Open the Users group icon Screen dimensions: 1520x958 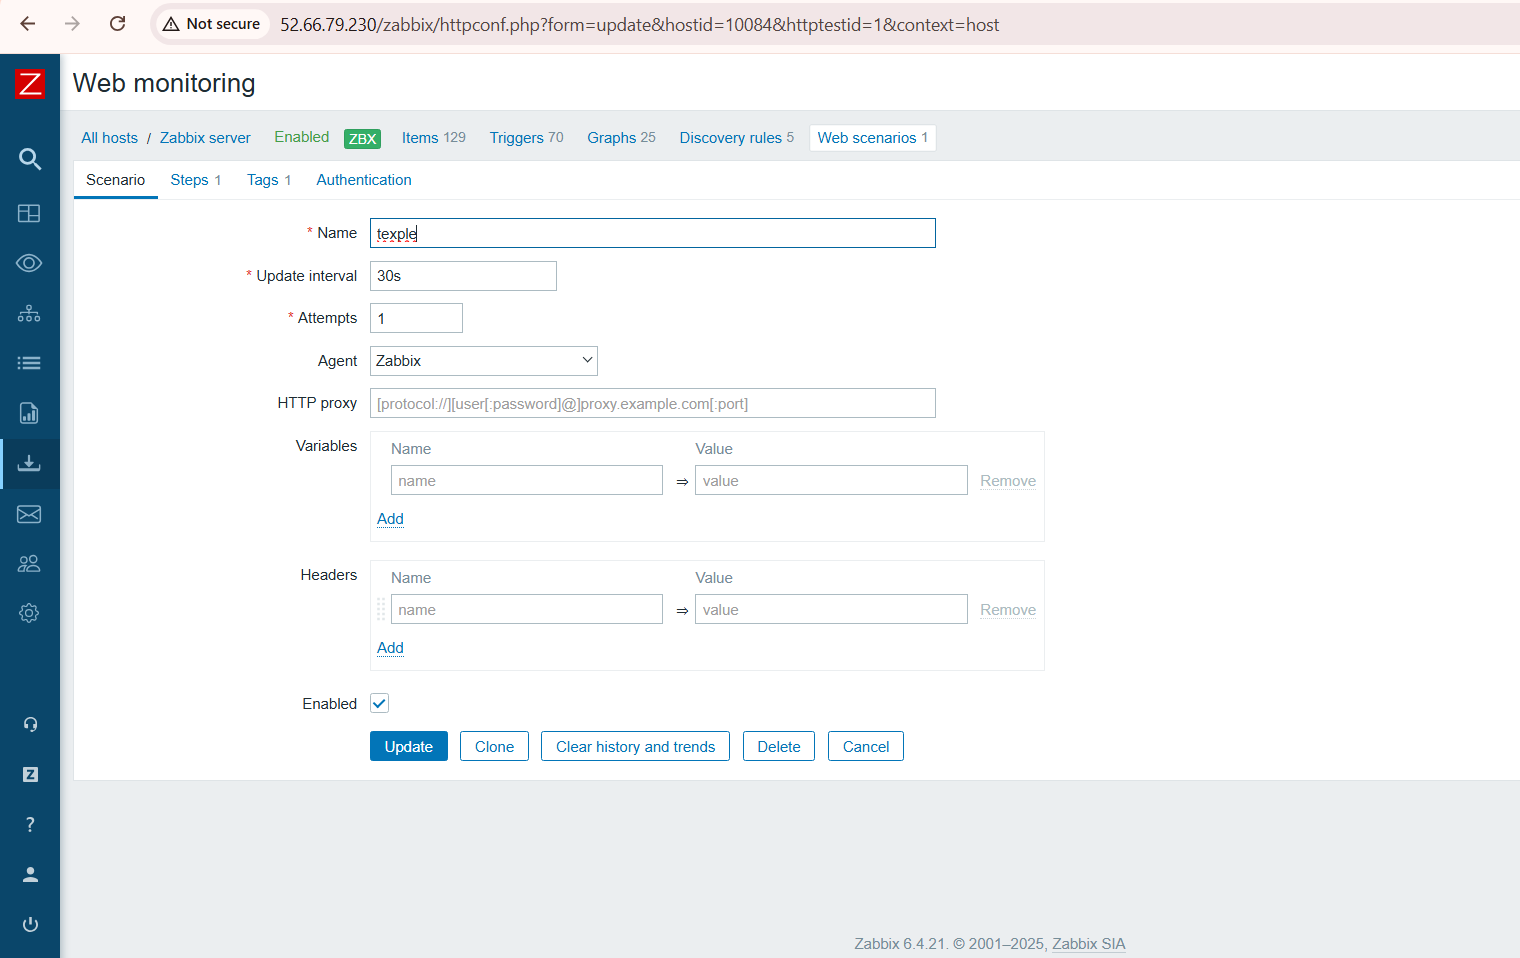tap(30, 563)
